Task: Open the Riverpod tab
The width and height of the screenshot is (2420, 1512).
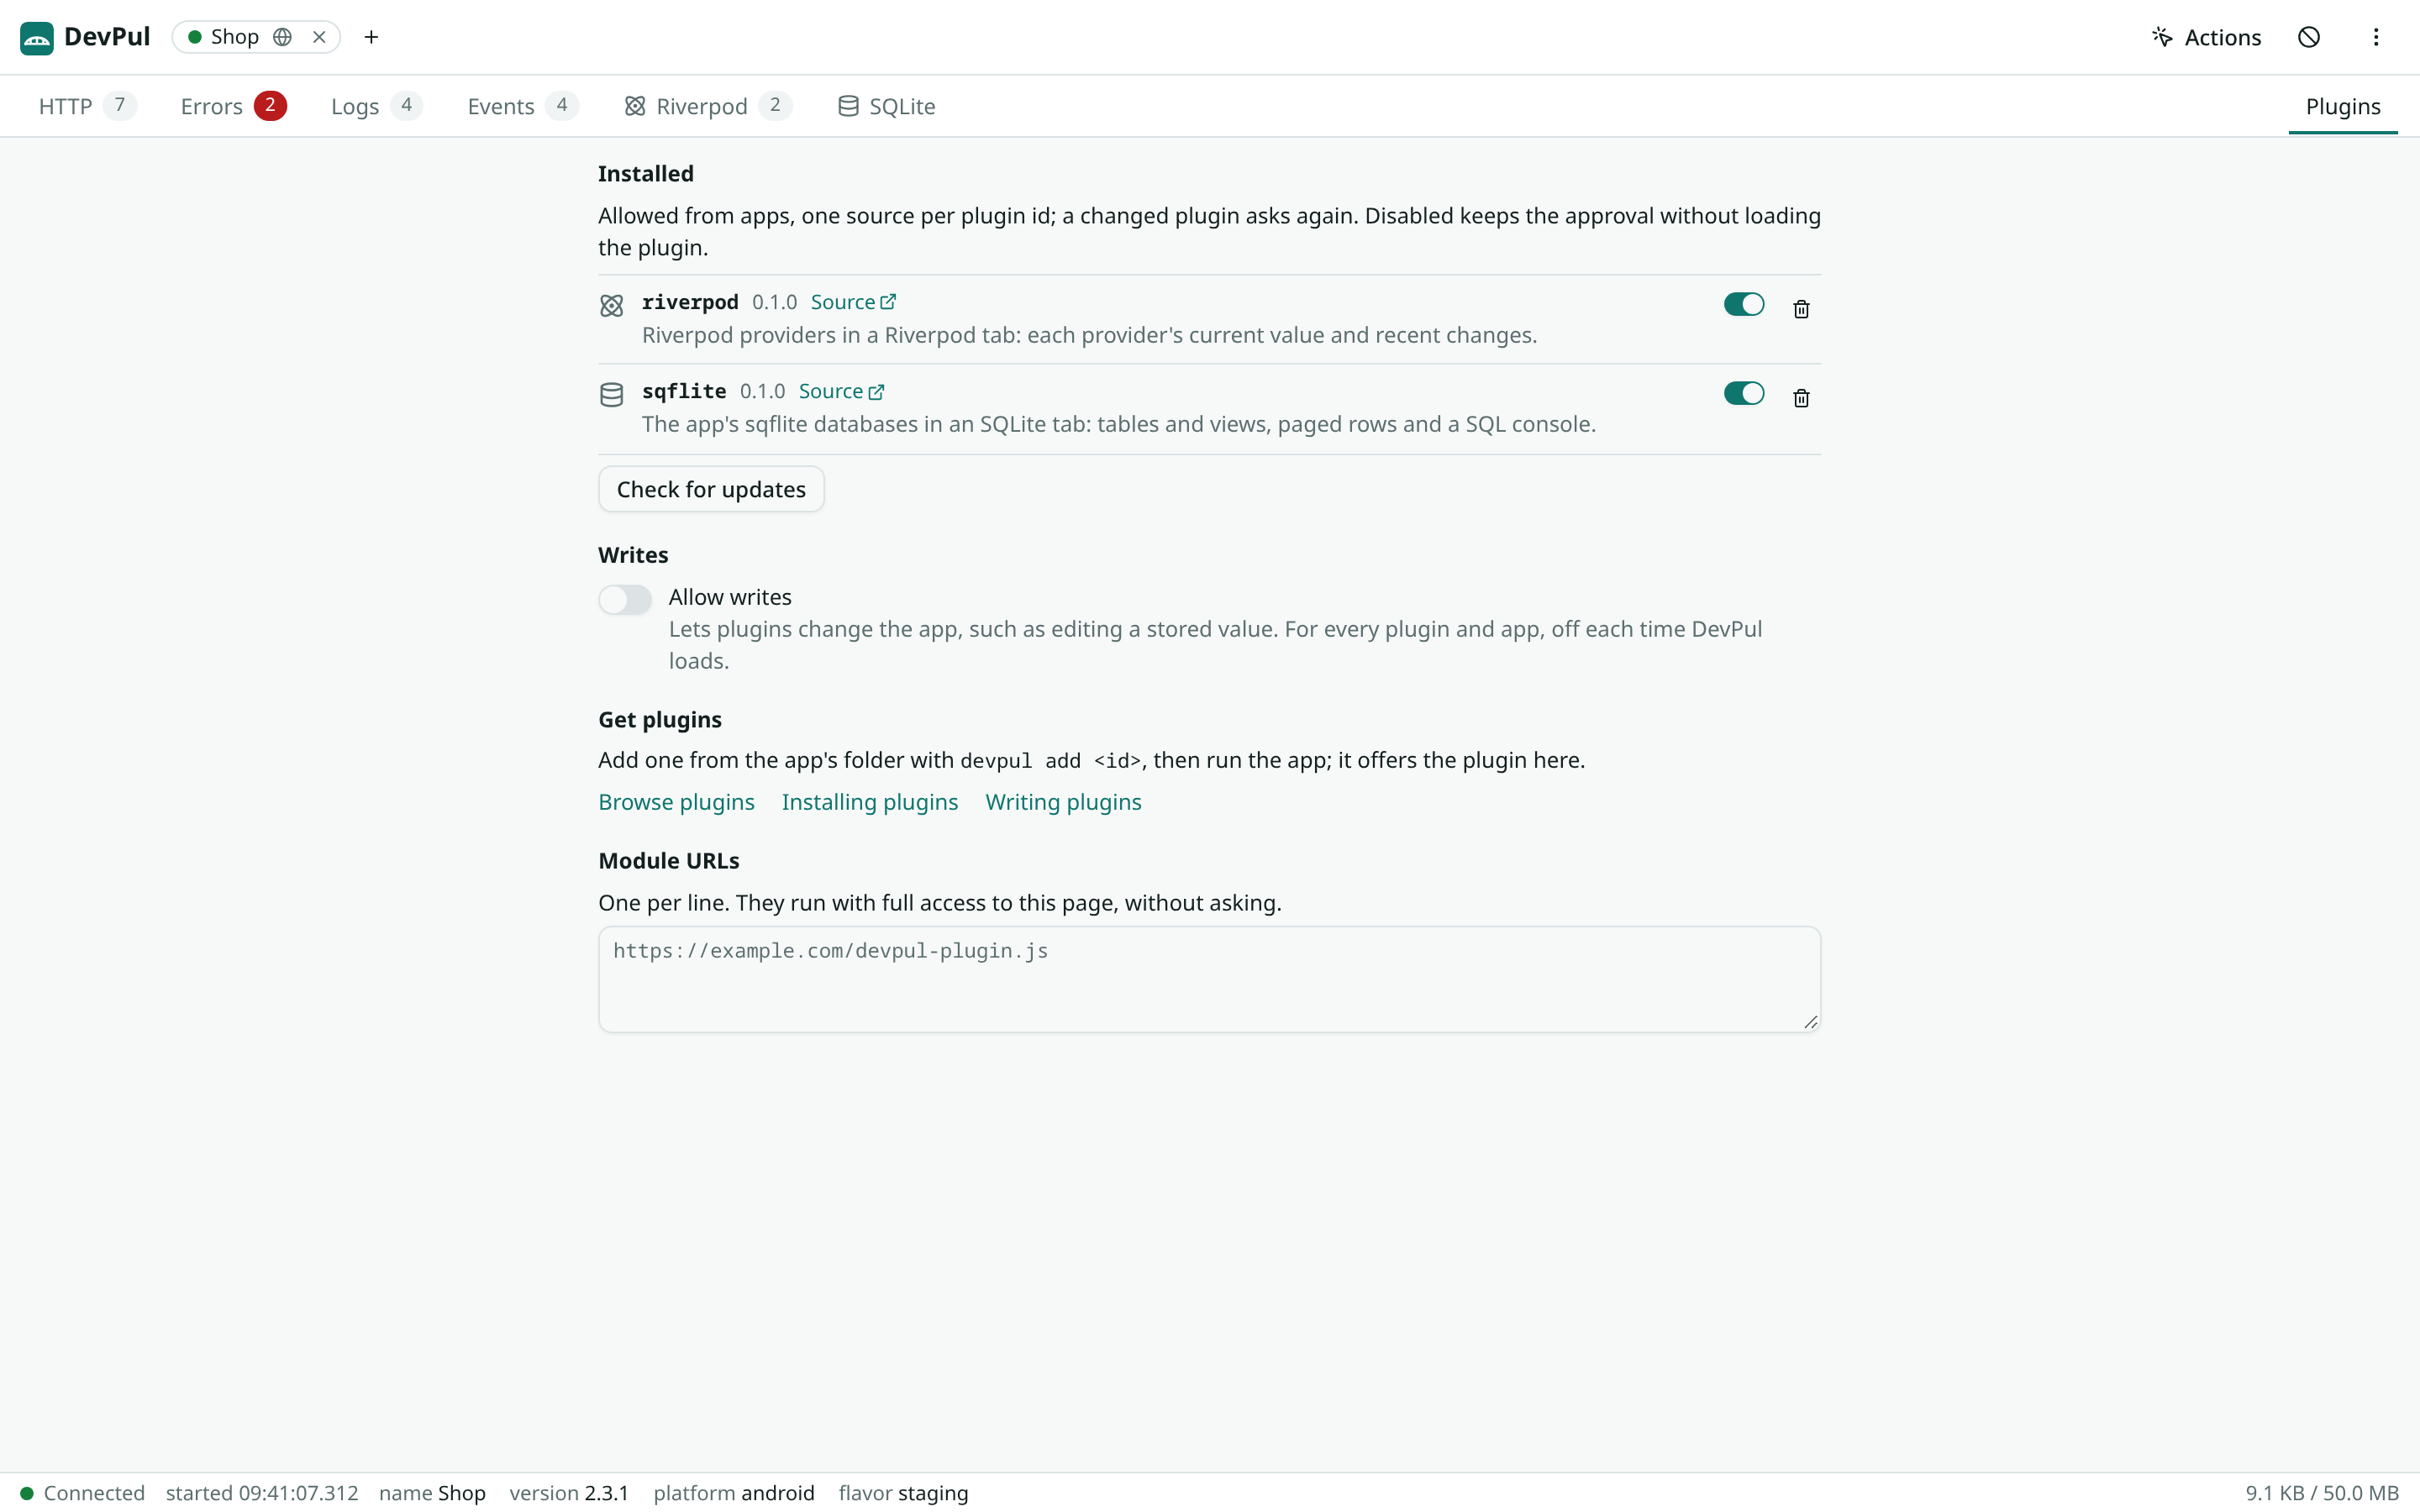Action: 708,106
